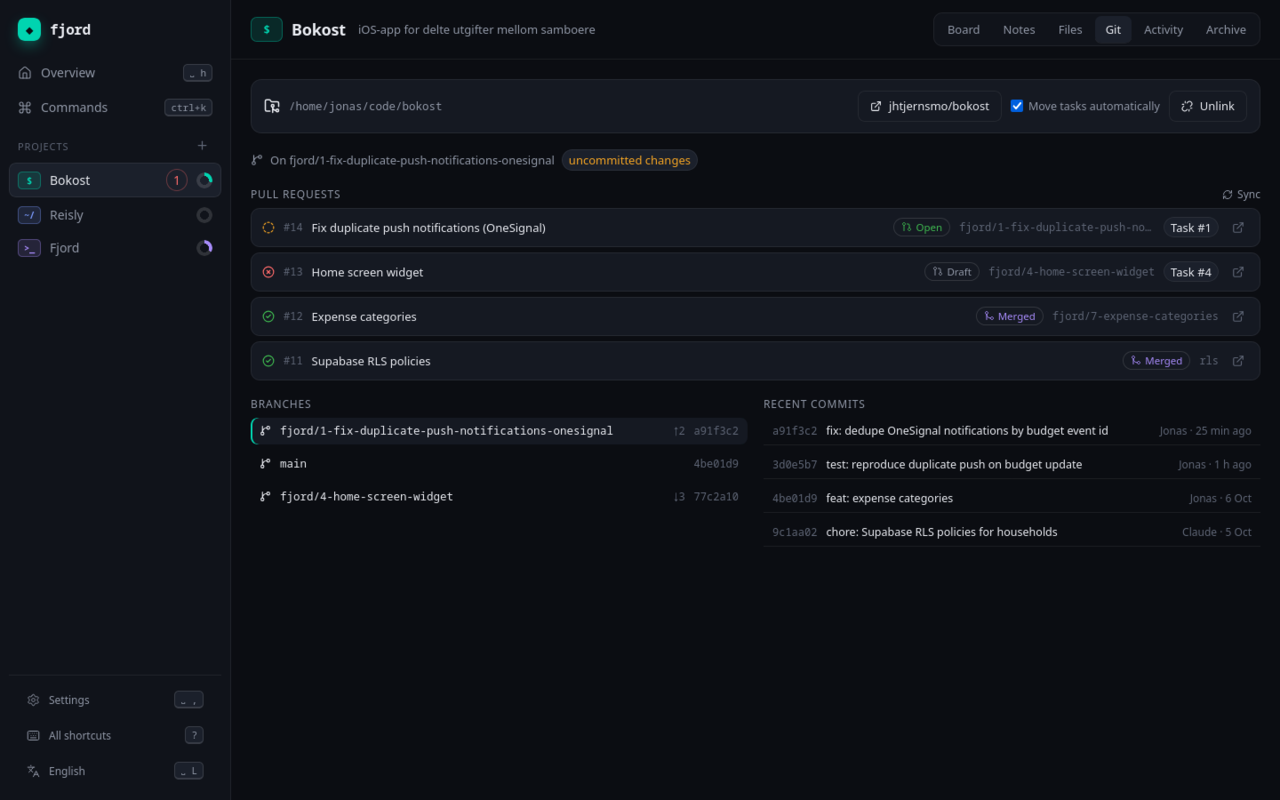Click the folder icon beside repository path
Screen dimensions: 1280x800
point(272,106)
